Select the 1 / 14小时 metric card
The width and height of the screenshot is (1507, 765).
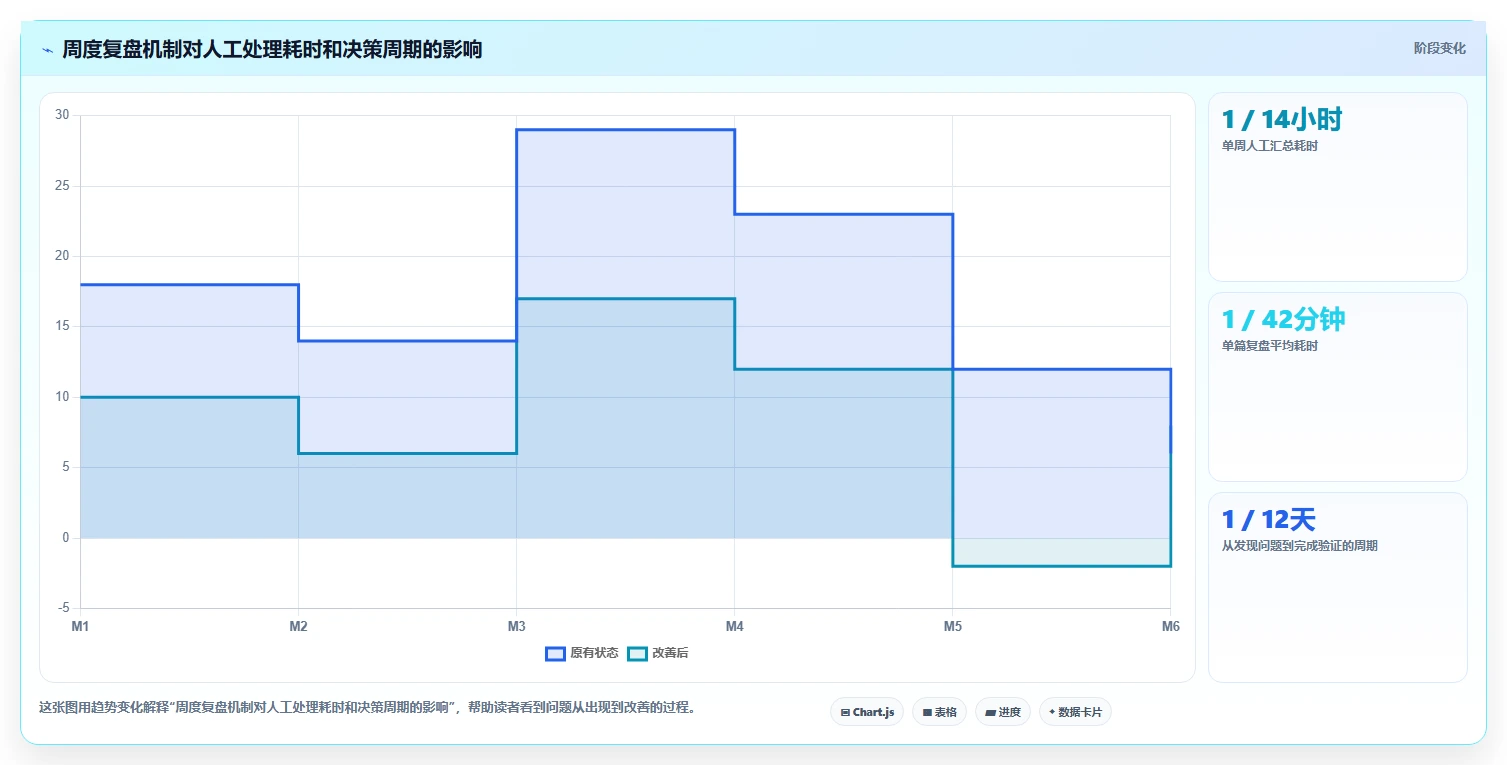[x=1338, y=187]
